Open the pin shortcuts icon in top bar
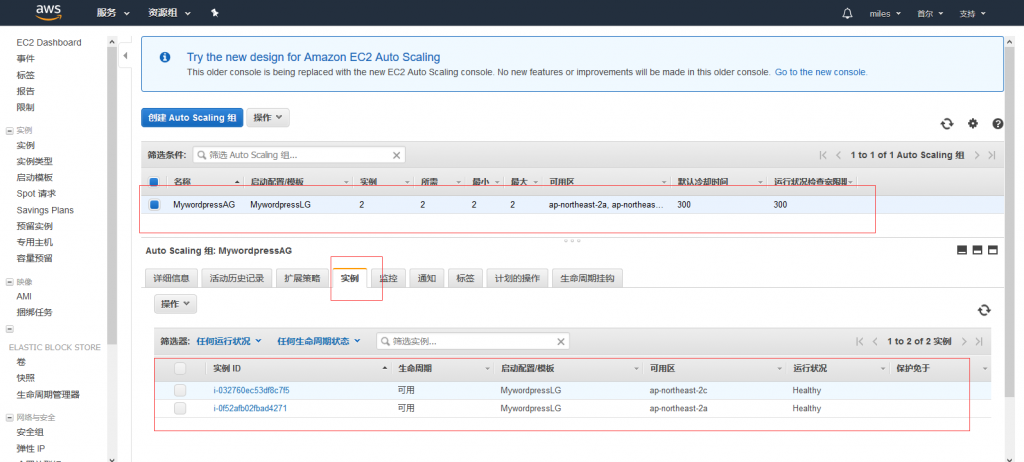This screenshot has height=462, width=1024. [215, 13]
